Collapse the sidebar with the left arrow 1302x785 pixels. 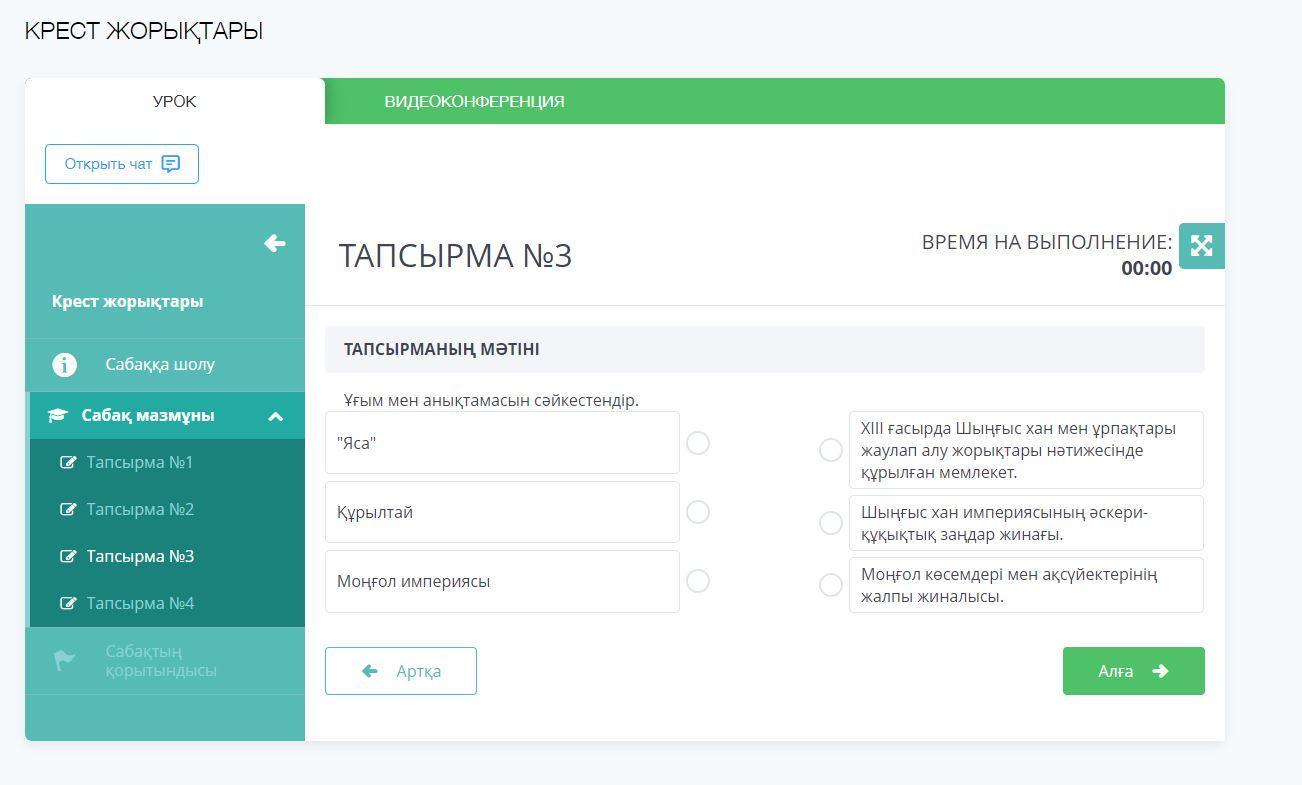point(275,243)
